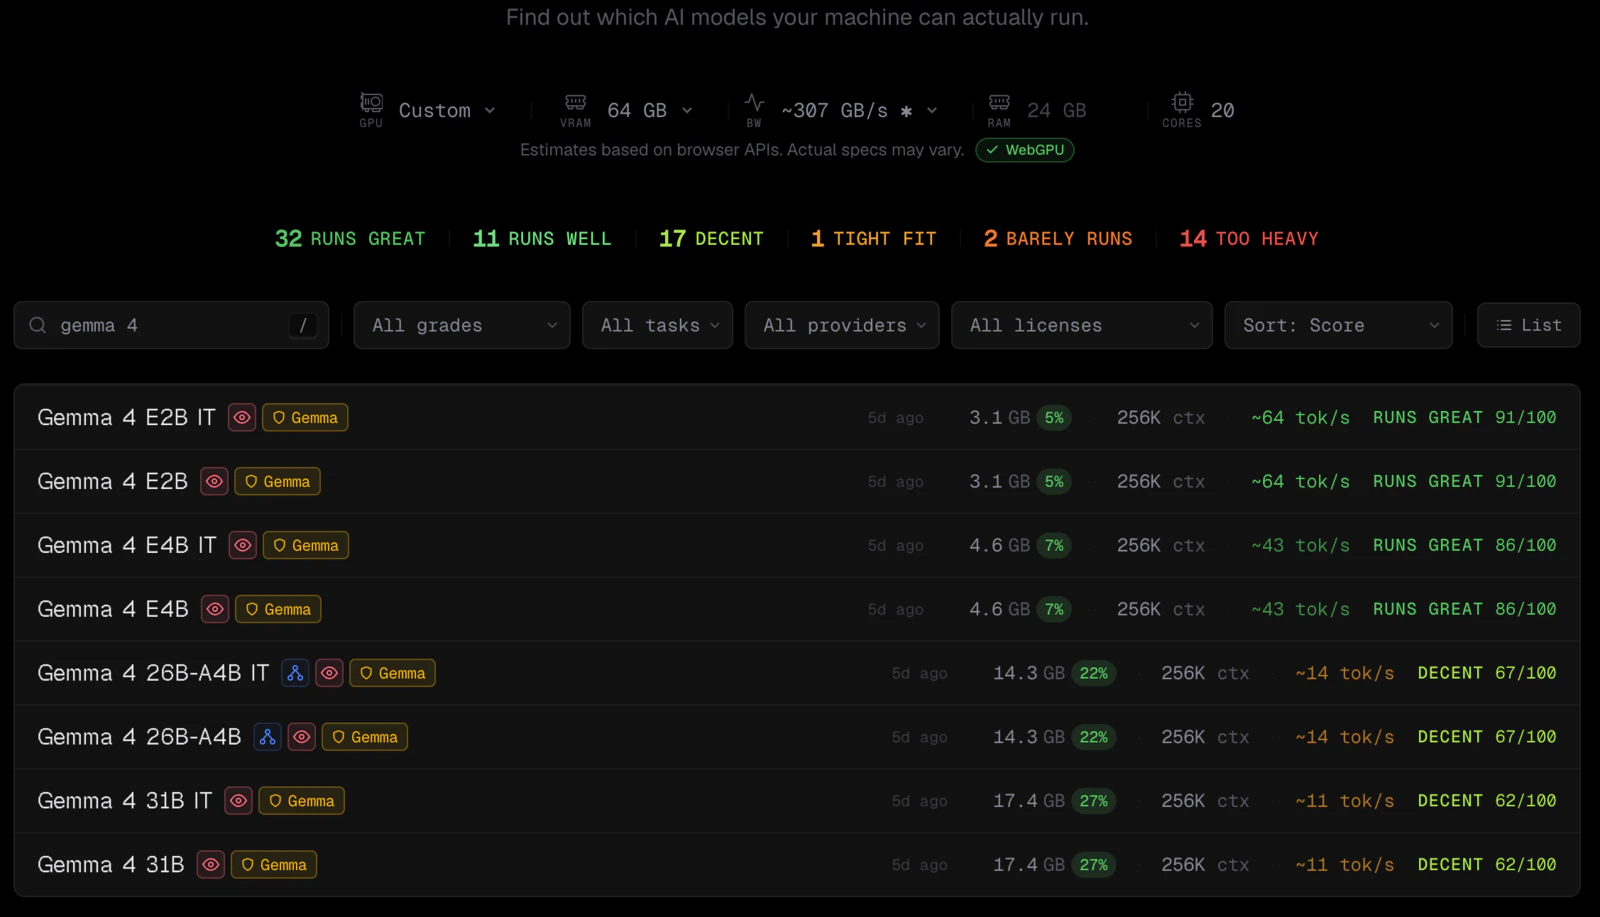Screen dimensions: 1600x917
Task: Filter by 2 Barely Runs
Action: pyautogui.click(x=1058, y=239)
